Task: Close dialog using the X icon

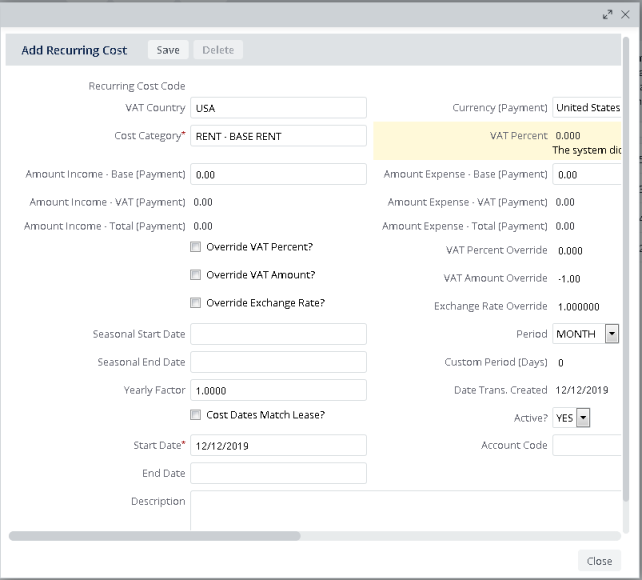Action: (x=625, y=14)
